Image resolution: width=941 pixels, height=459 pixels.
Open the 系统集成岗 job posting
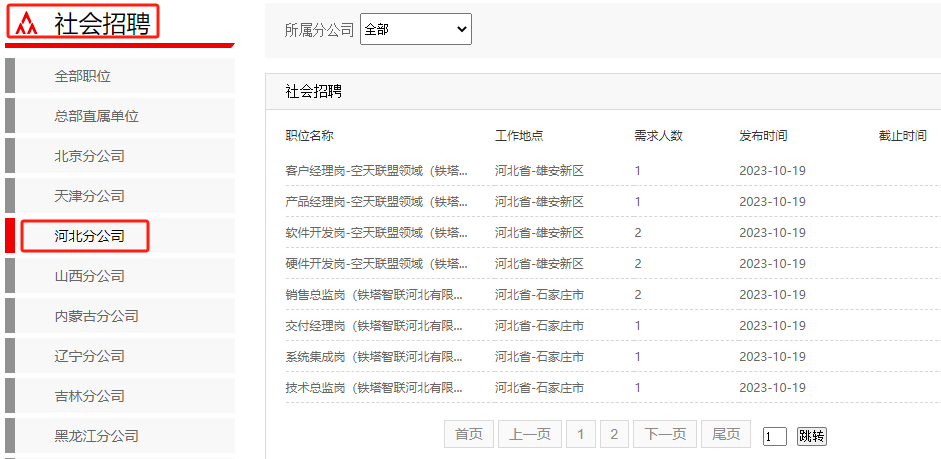[374, 357]
